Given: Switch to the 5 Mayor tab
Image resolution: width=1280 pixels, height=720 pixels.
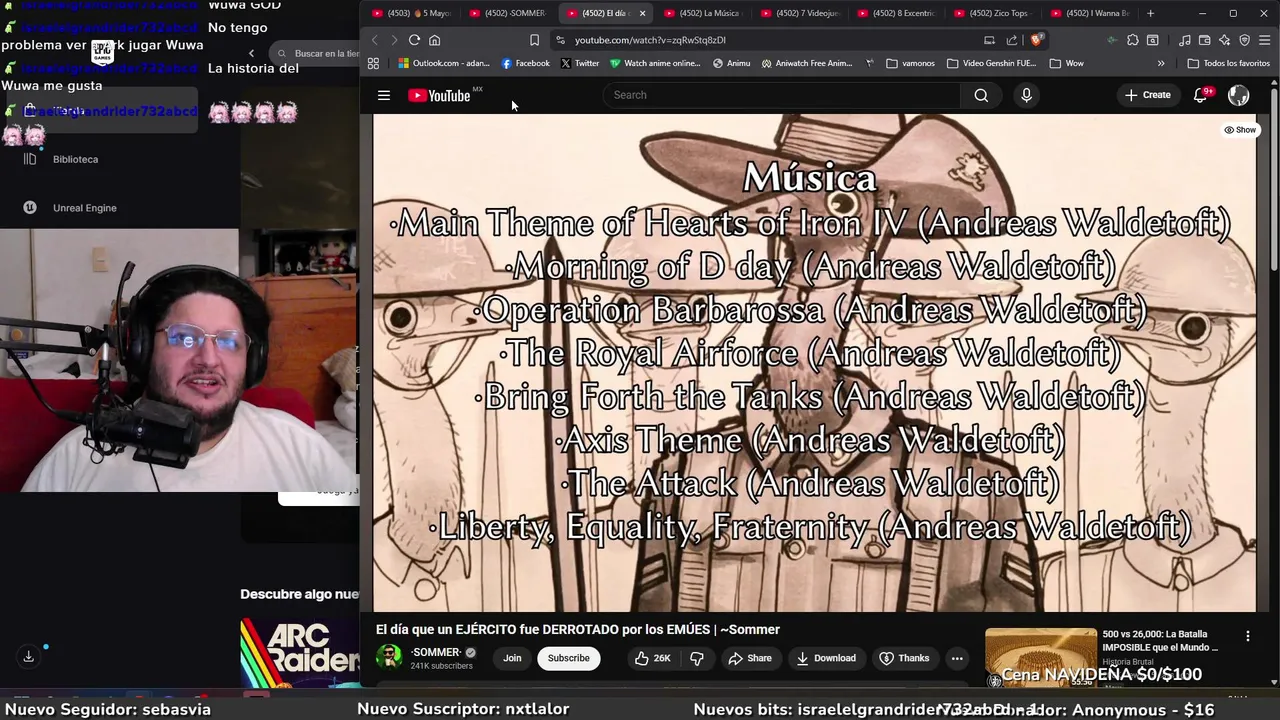Looking at the screenshot, I should click(x=411, y=13).
